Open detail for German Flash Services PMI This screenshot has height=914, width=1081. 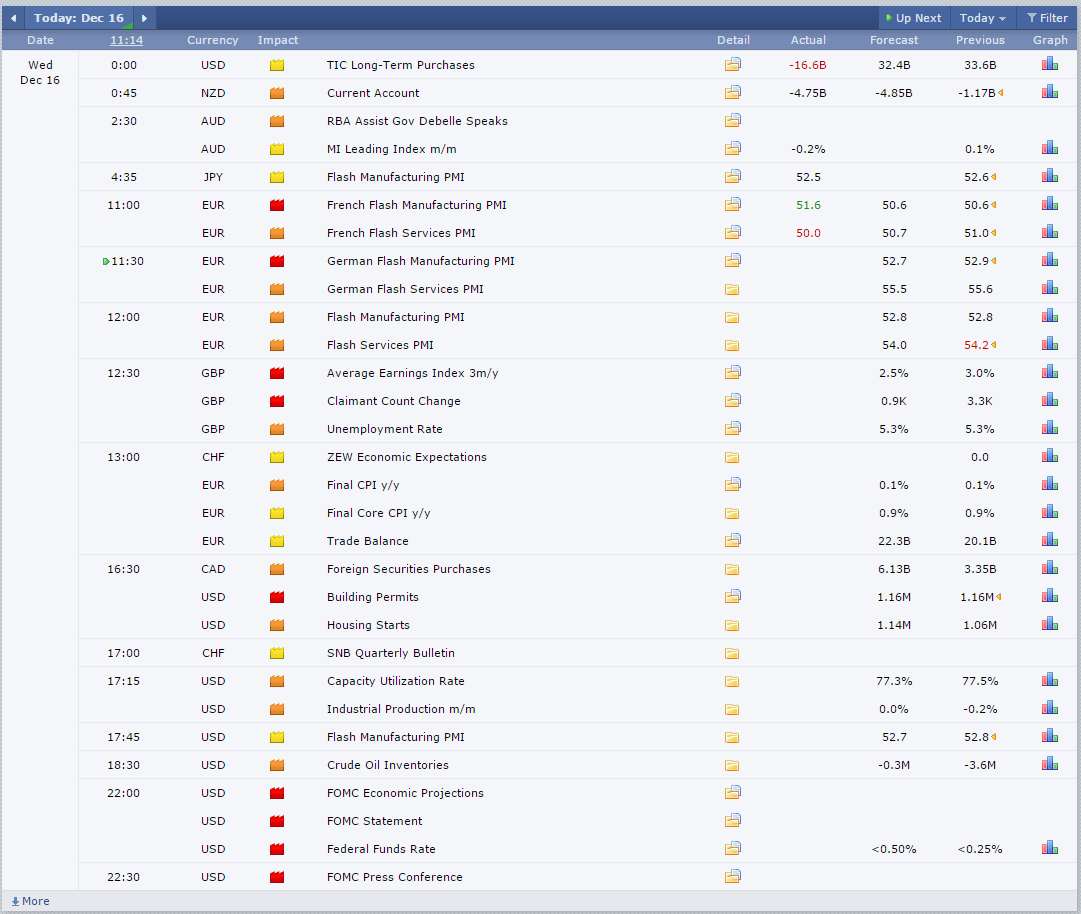[732, 290]
